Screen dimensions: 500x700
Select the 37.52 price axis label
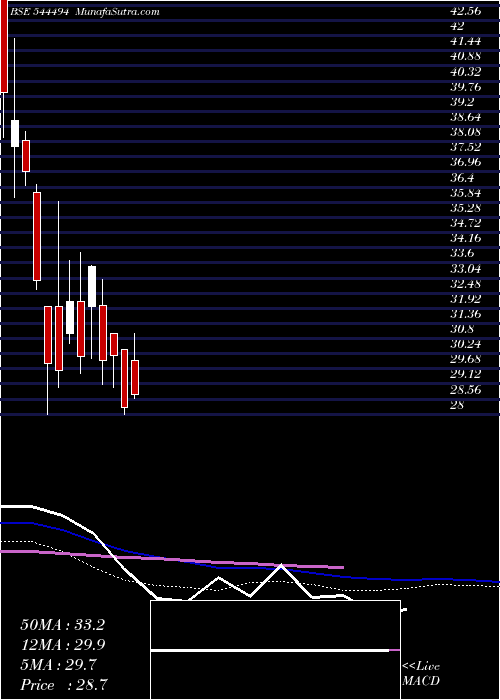[467, 148]
